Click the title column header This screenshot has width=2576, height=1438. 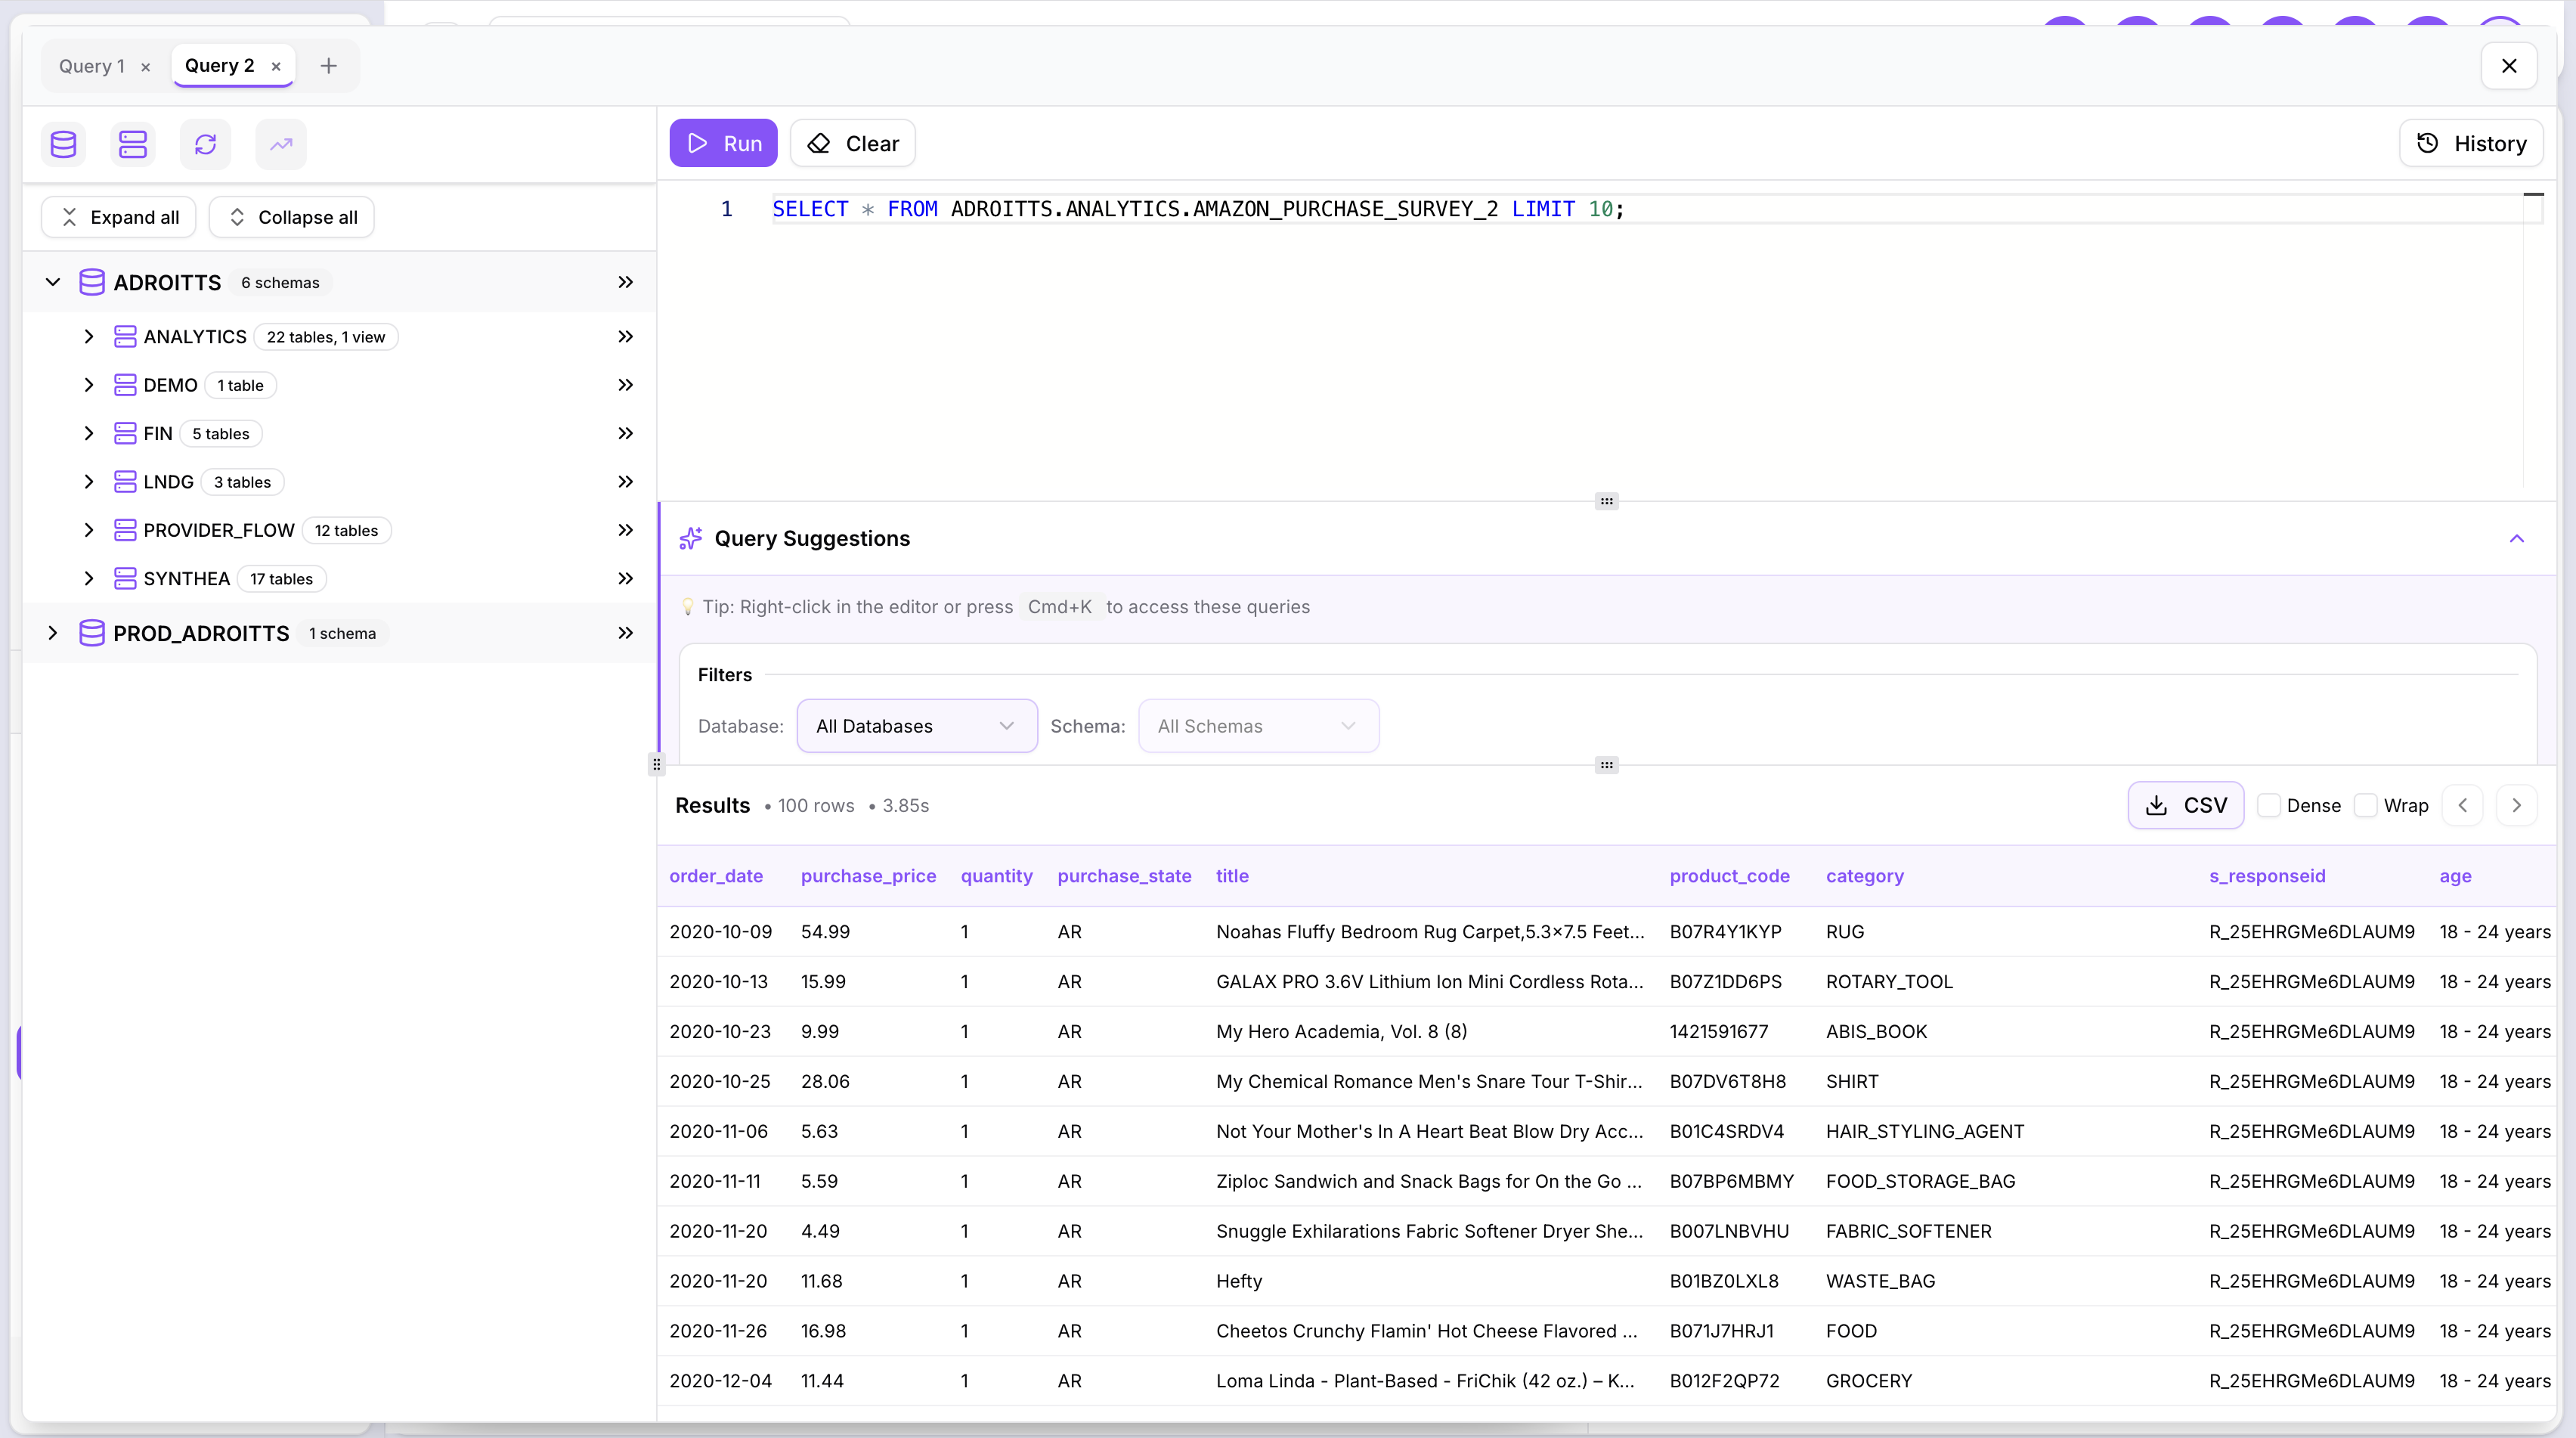(1232, 876)
